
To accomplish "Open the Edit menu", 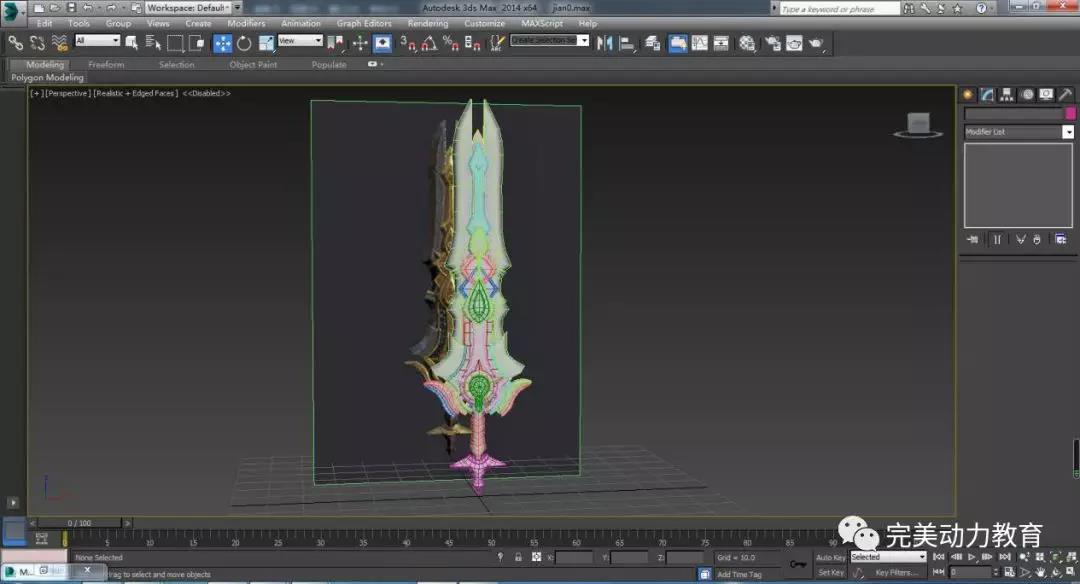I will (45, 23).
